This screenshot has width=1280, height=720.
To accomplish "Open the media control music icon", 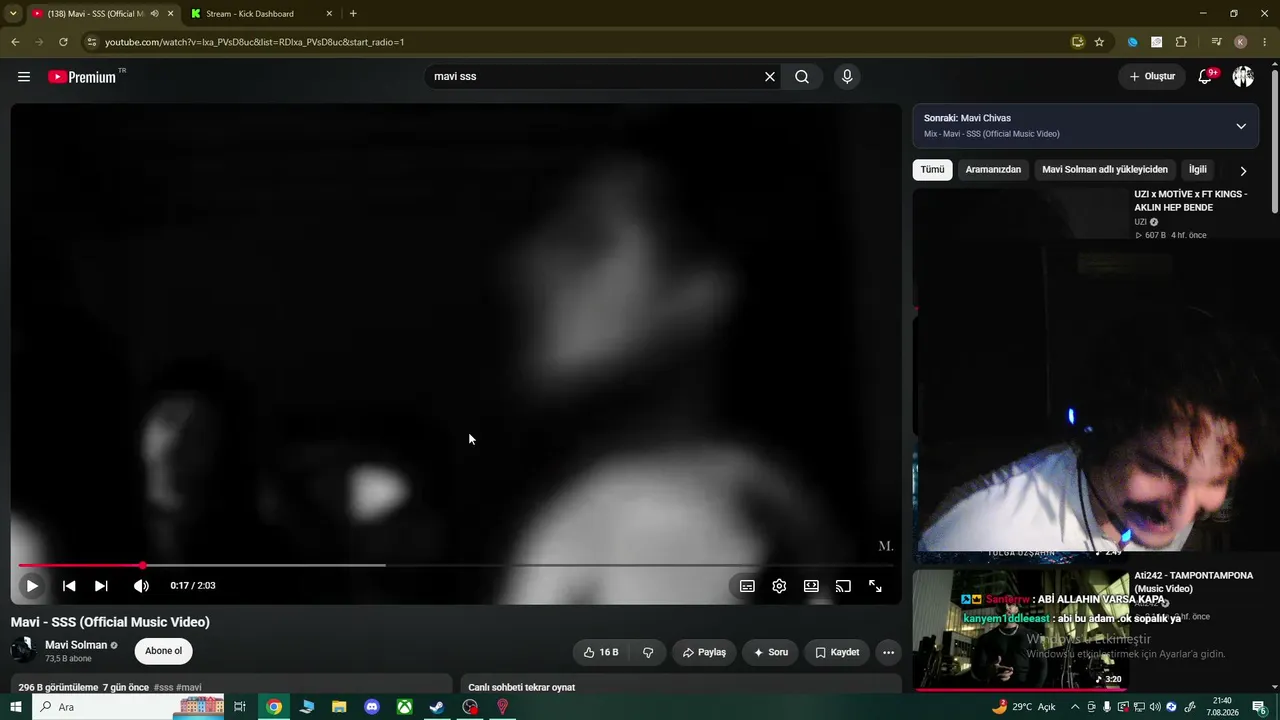I will tap(1216, 42).
